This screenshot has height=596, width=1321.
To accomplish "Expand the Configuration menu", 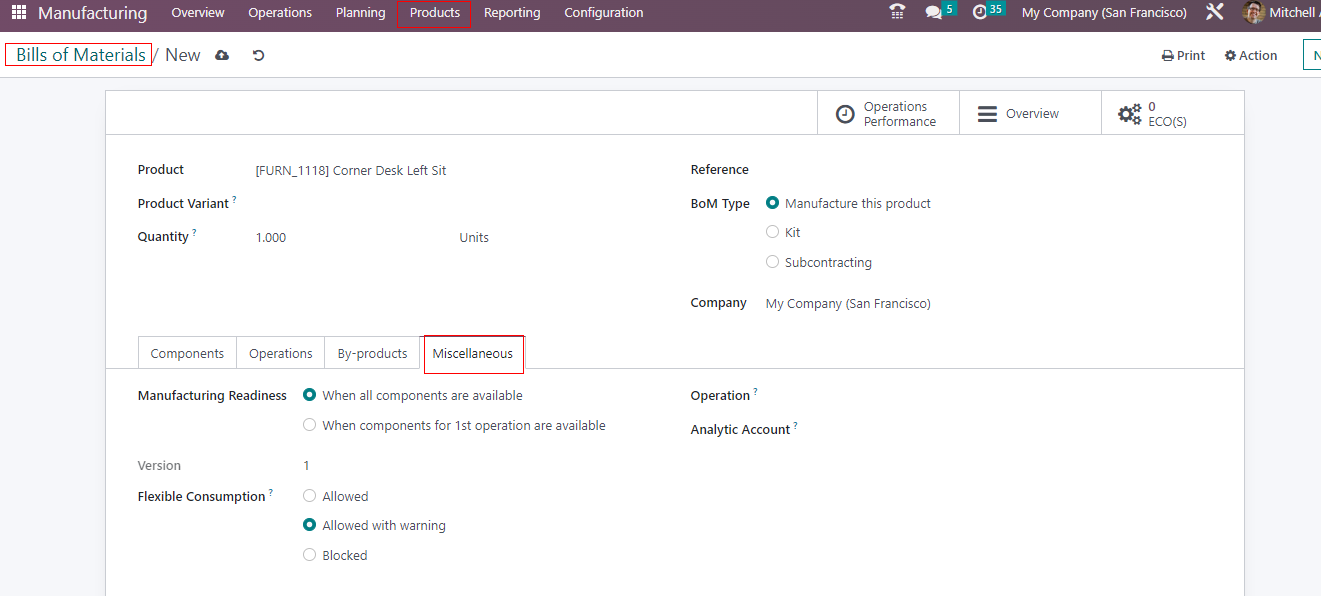I will [603, 13].
